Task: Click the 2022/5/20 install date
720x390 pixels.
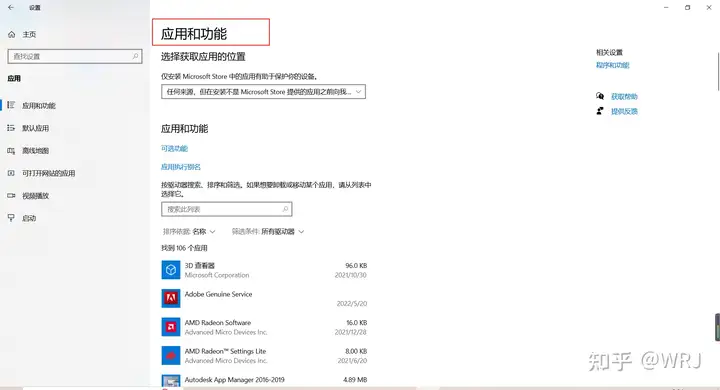Action: click(x=352, y=304)
